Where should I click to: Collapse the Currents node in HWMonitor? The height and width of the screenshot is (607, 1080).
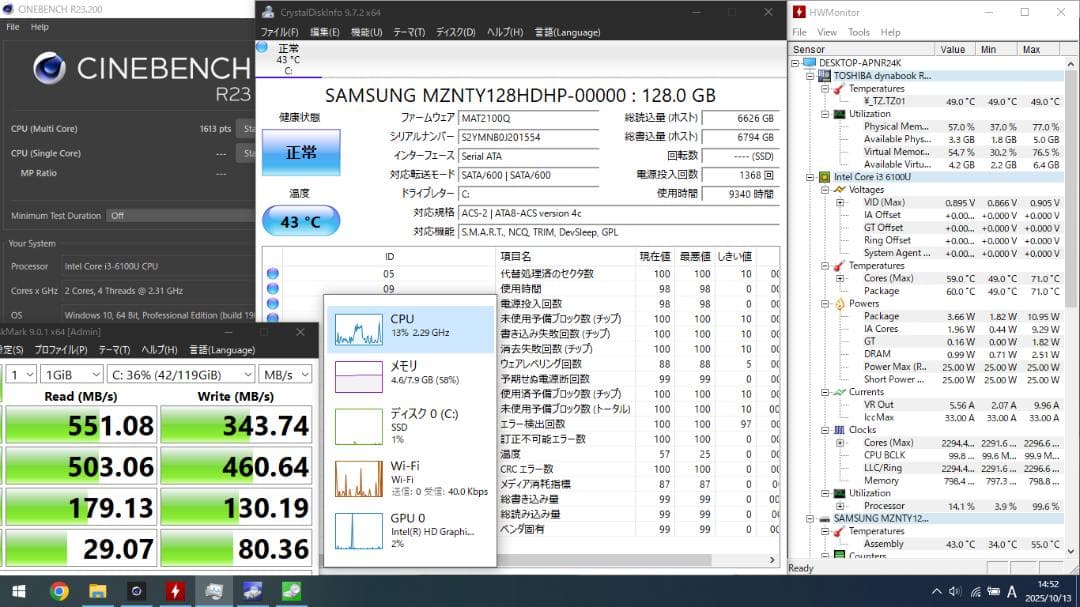(x=825, y=392)
